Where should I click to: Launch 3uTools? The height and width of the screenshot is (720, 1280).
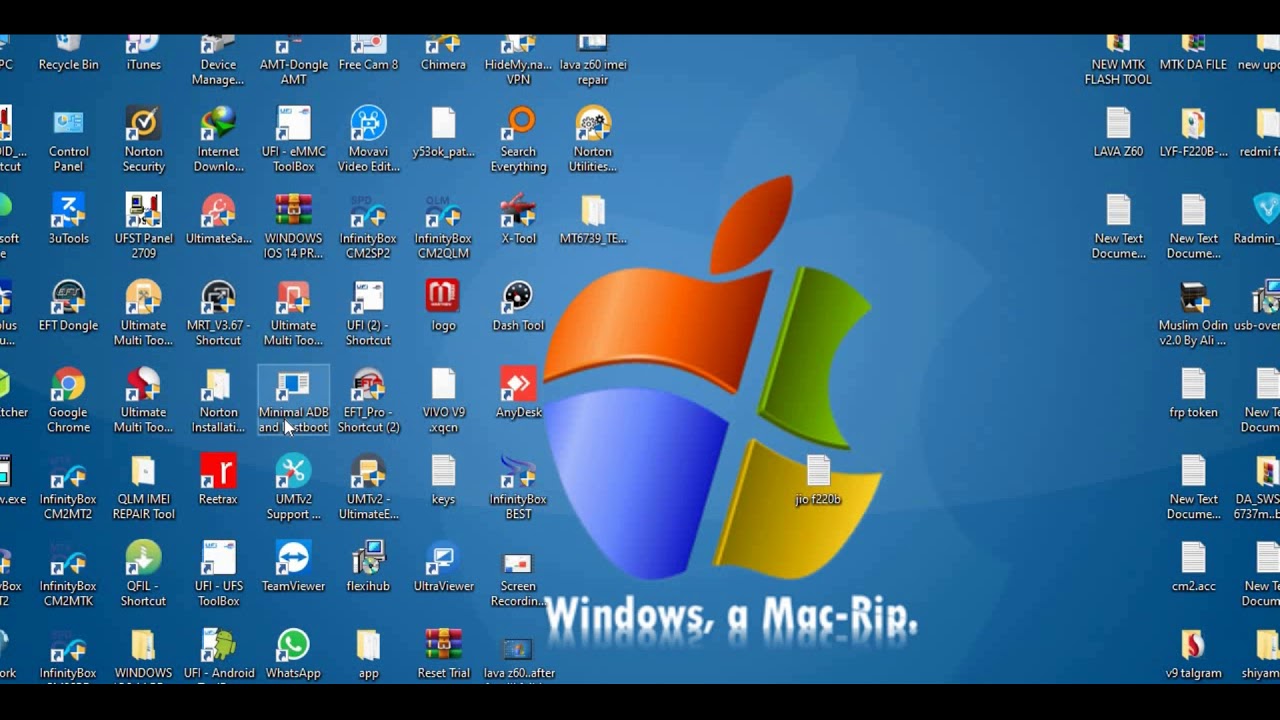pos(68,220)
